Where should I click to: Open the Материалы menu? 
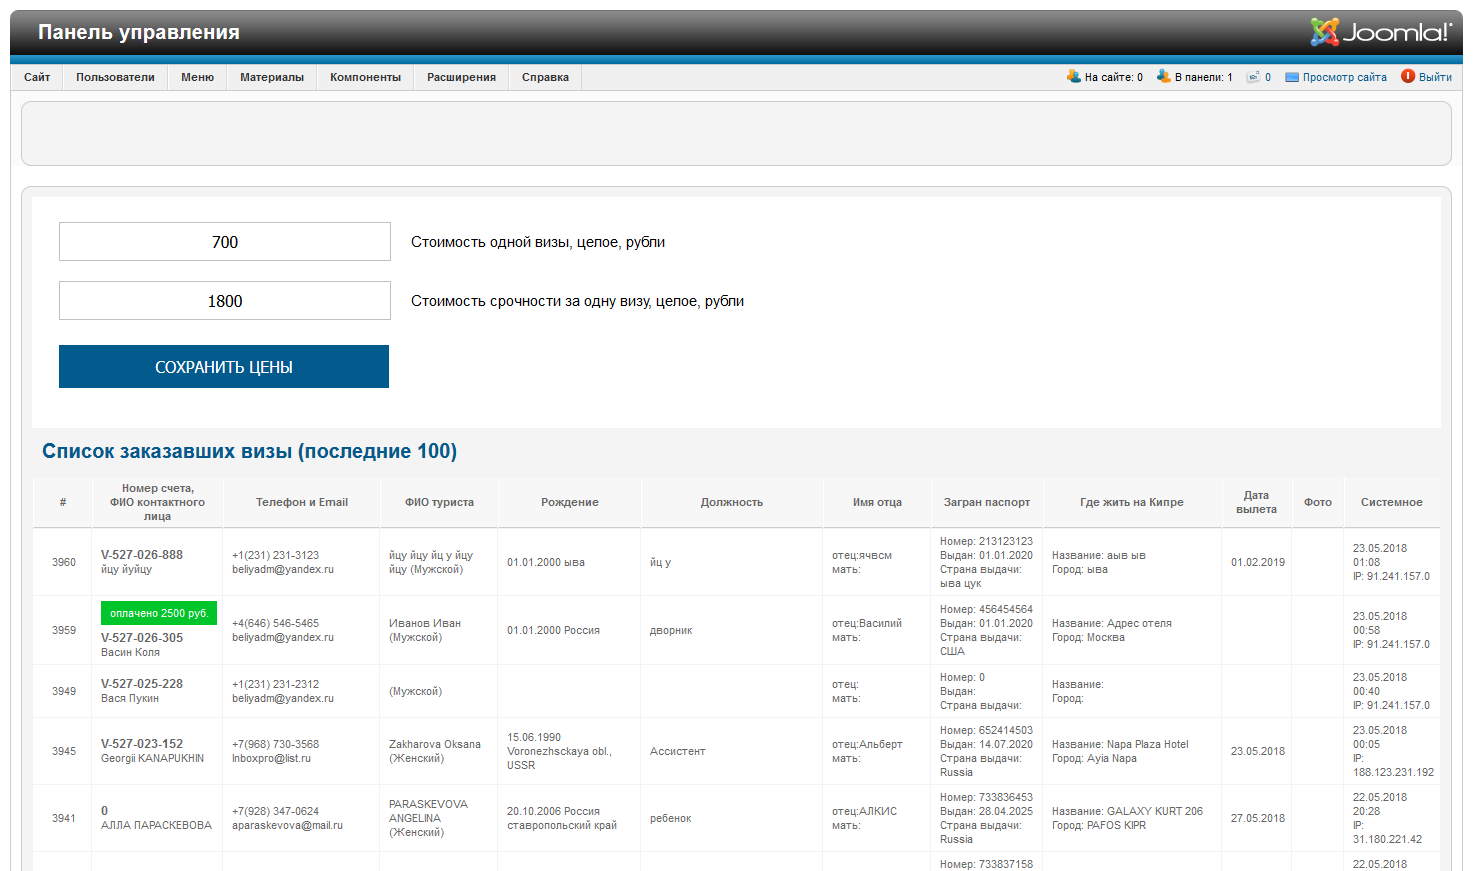coord(272,77)
